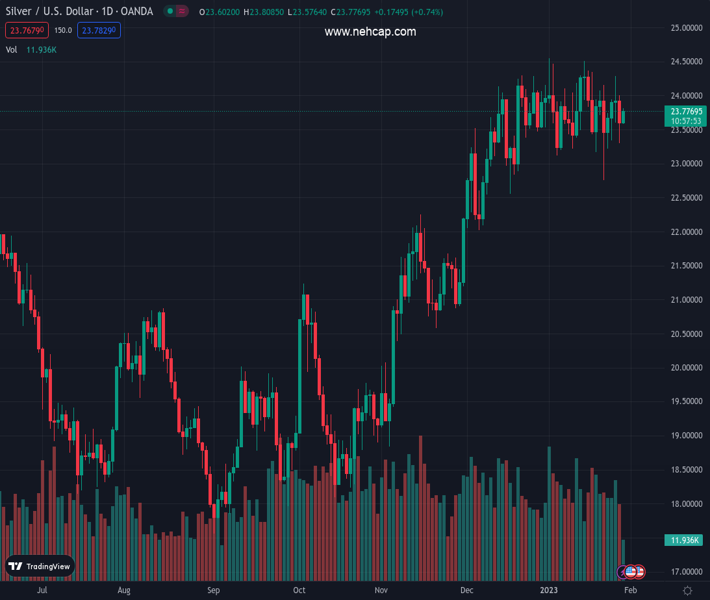The width and height of the screenshot is (710, 600).
Task: Click the current price label 23.77695
Action: [687, 111]
